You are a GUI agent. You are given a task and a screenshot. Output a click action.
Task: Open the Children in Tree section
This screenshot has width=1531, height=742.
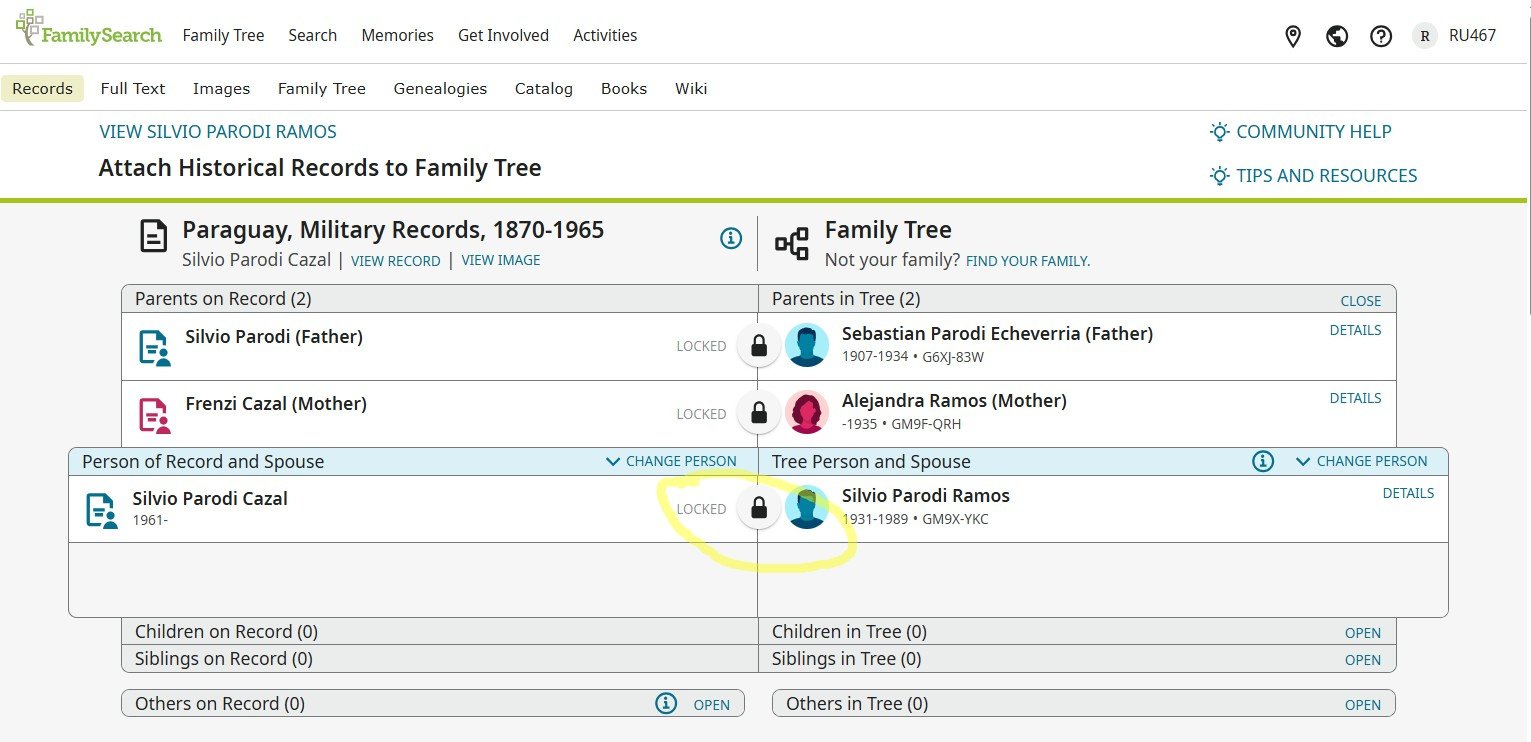coord(1362,633)
